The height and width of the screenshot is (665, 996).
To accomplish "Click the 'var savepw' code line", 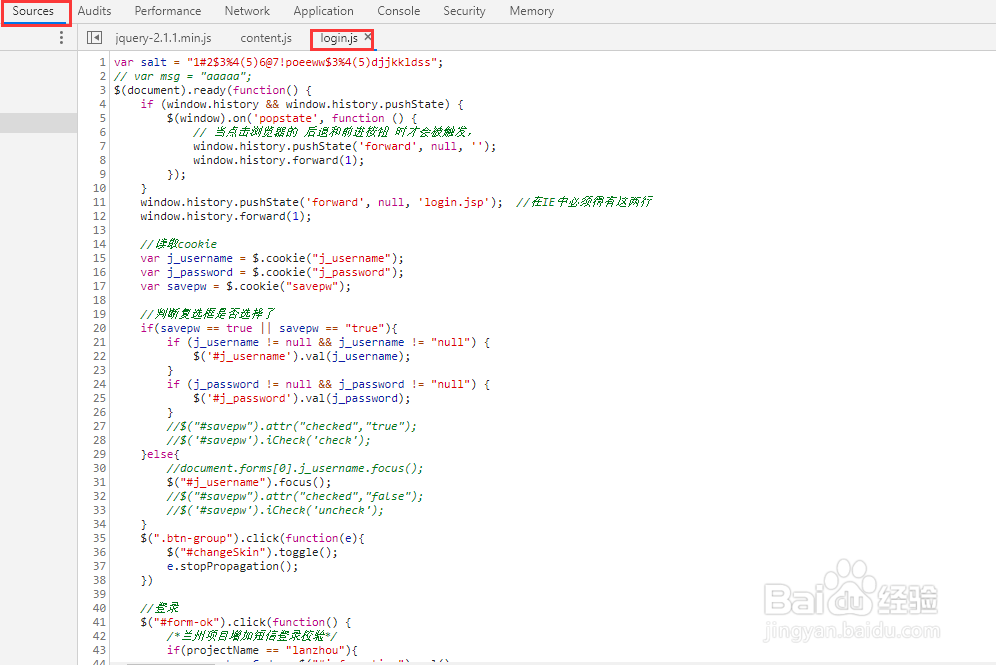I will point(245,286).
